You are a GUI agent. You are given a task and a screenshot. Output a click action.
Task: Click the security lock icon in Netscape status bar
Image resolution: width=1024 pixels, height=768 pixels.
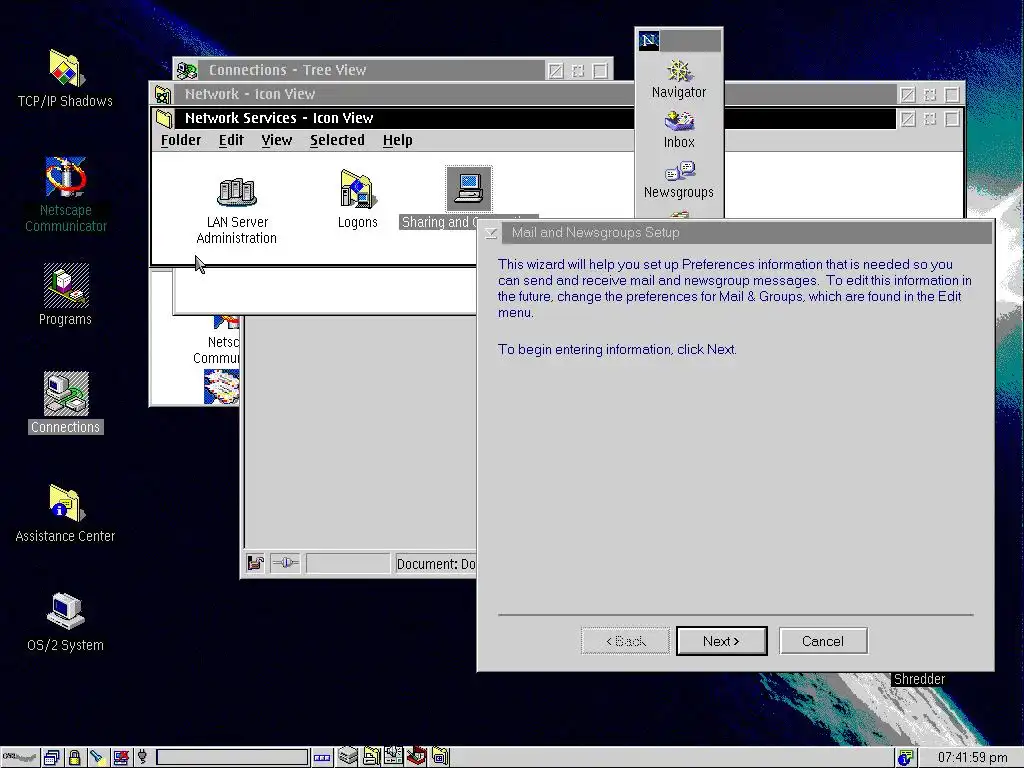point(255,563)
